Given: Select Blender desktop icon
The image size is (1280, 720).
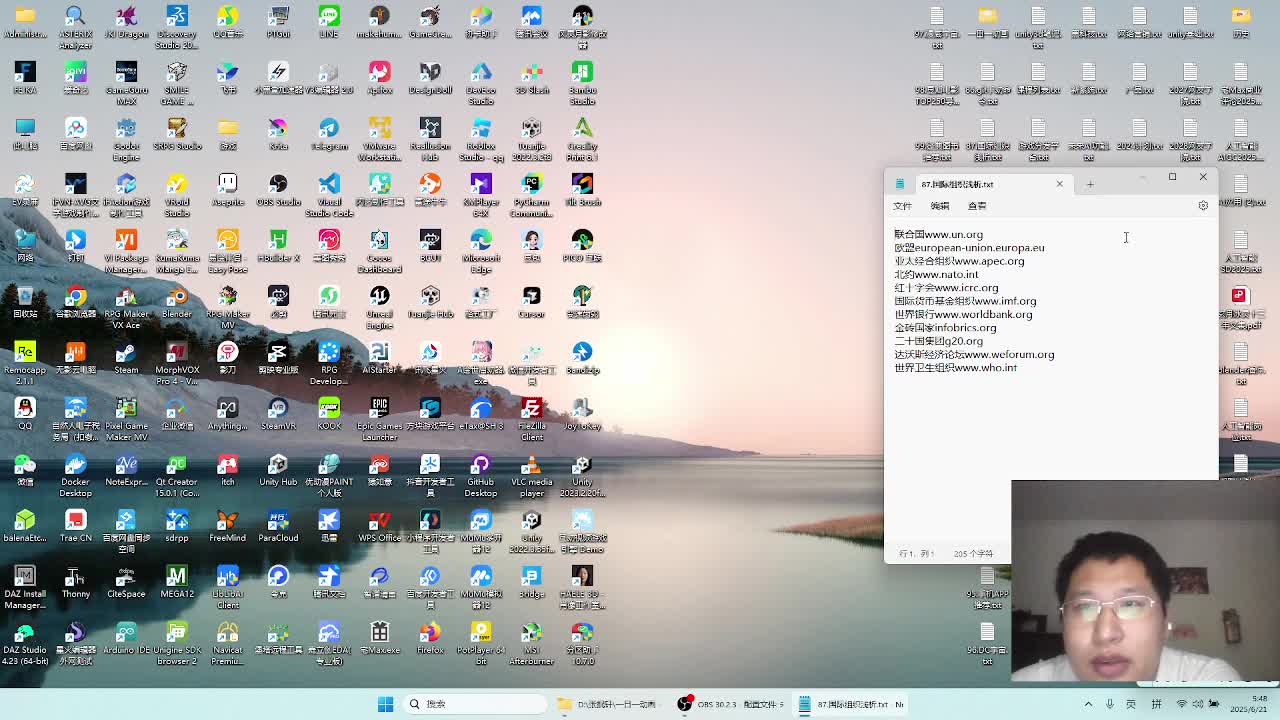Looking at the screenshot, I should (x=177, y=302).
